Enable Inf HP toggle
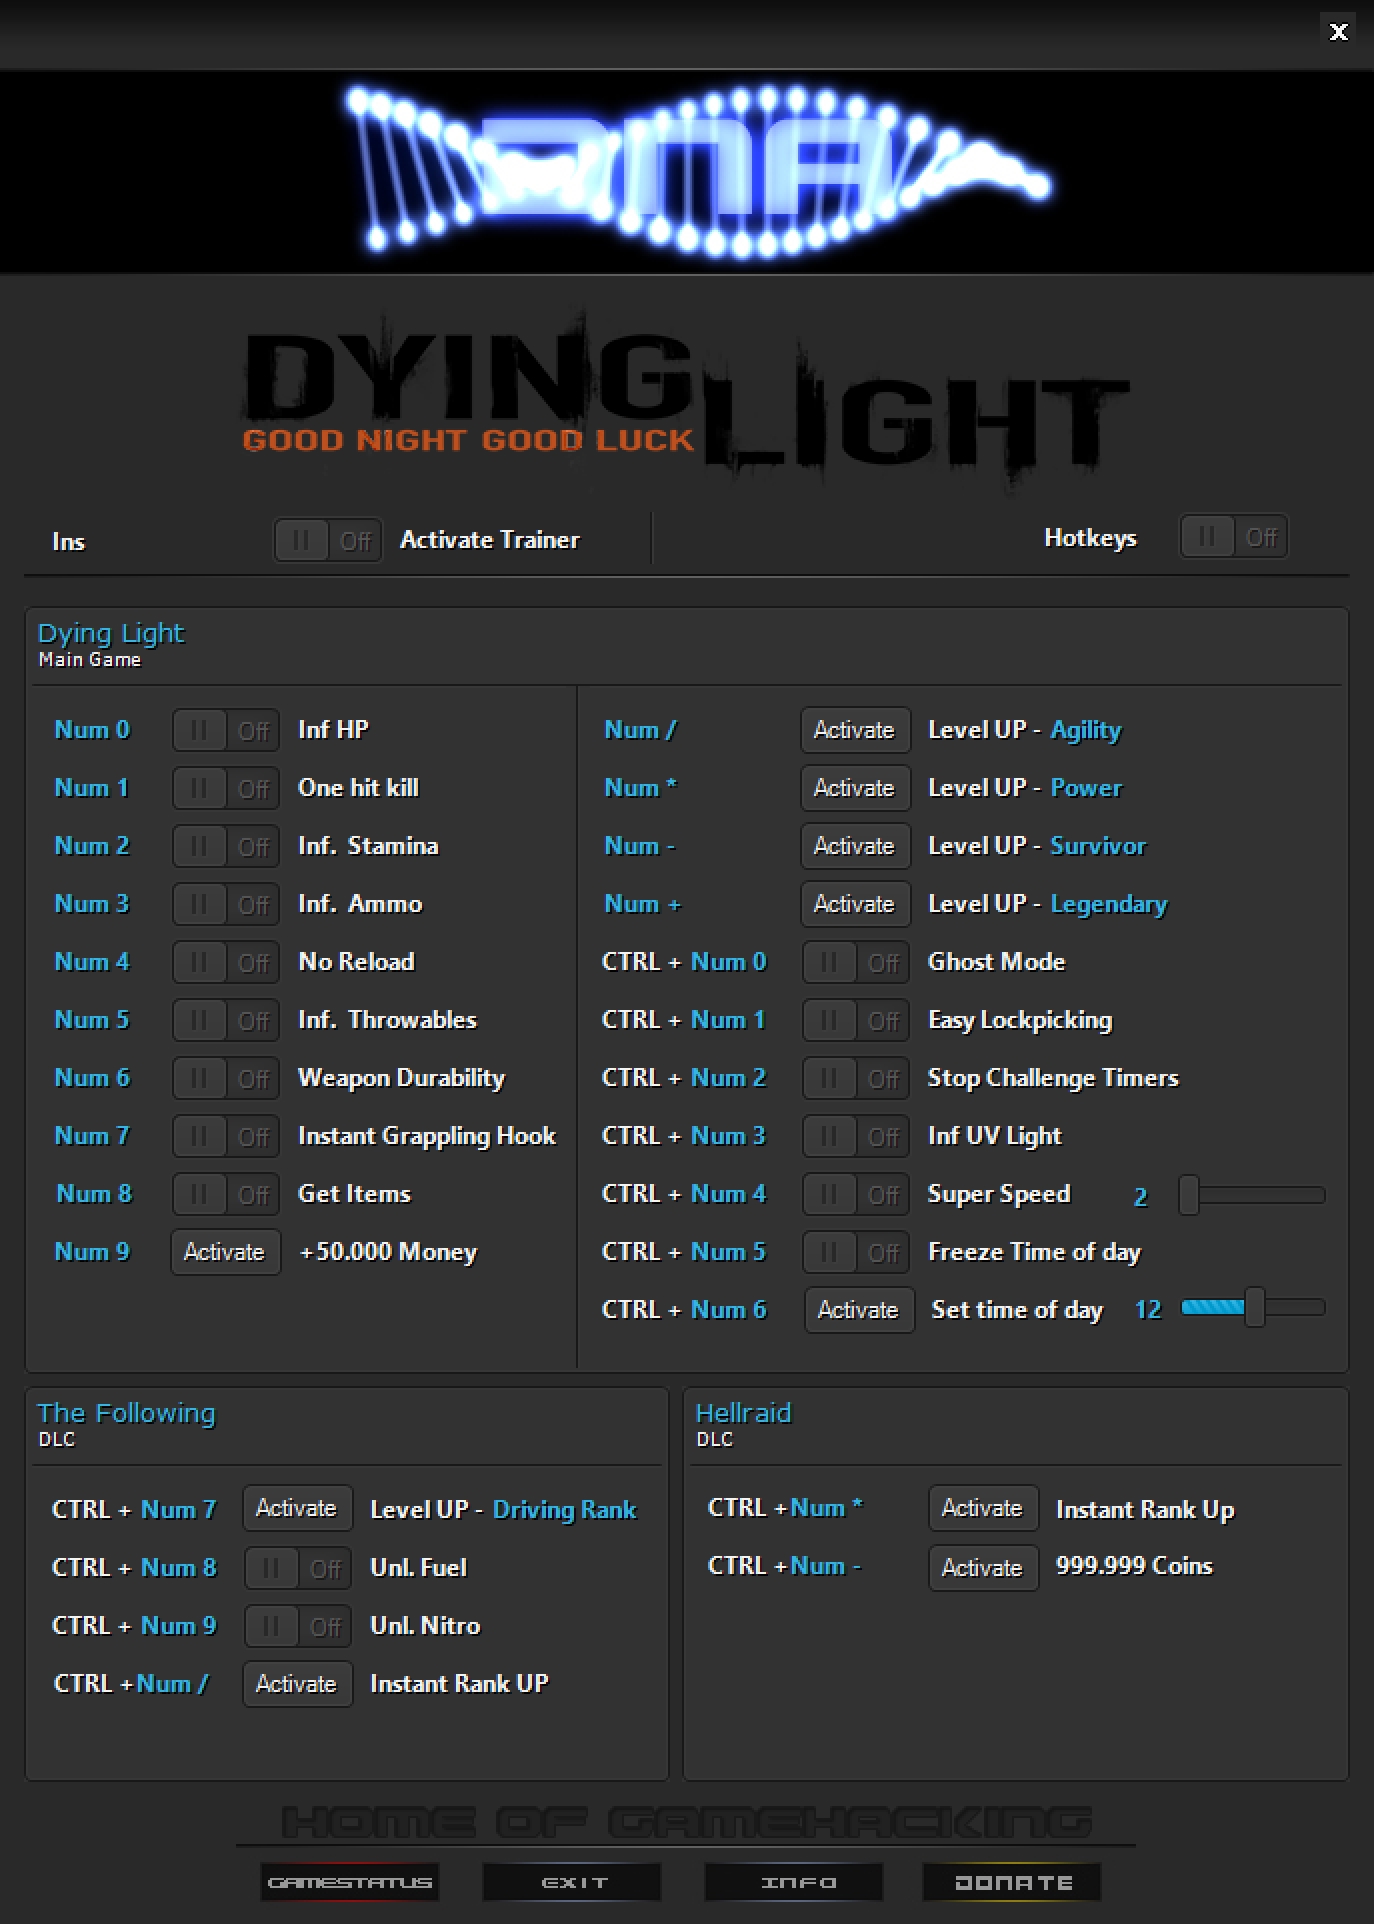 click(226, 731)
